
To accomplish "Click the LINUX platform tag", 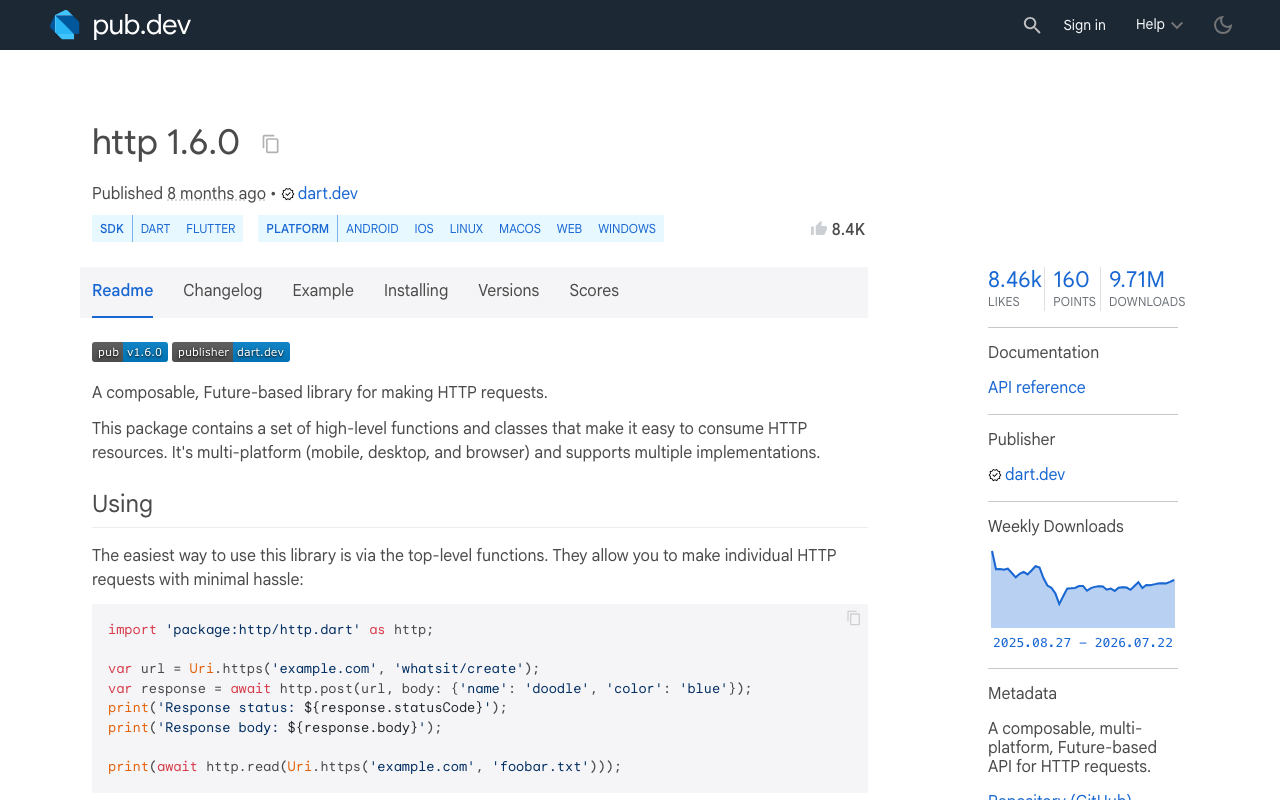I will 466,229.
